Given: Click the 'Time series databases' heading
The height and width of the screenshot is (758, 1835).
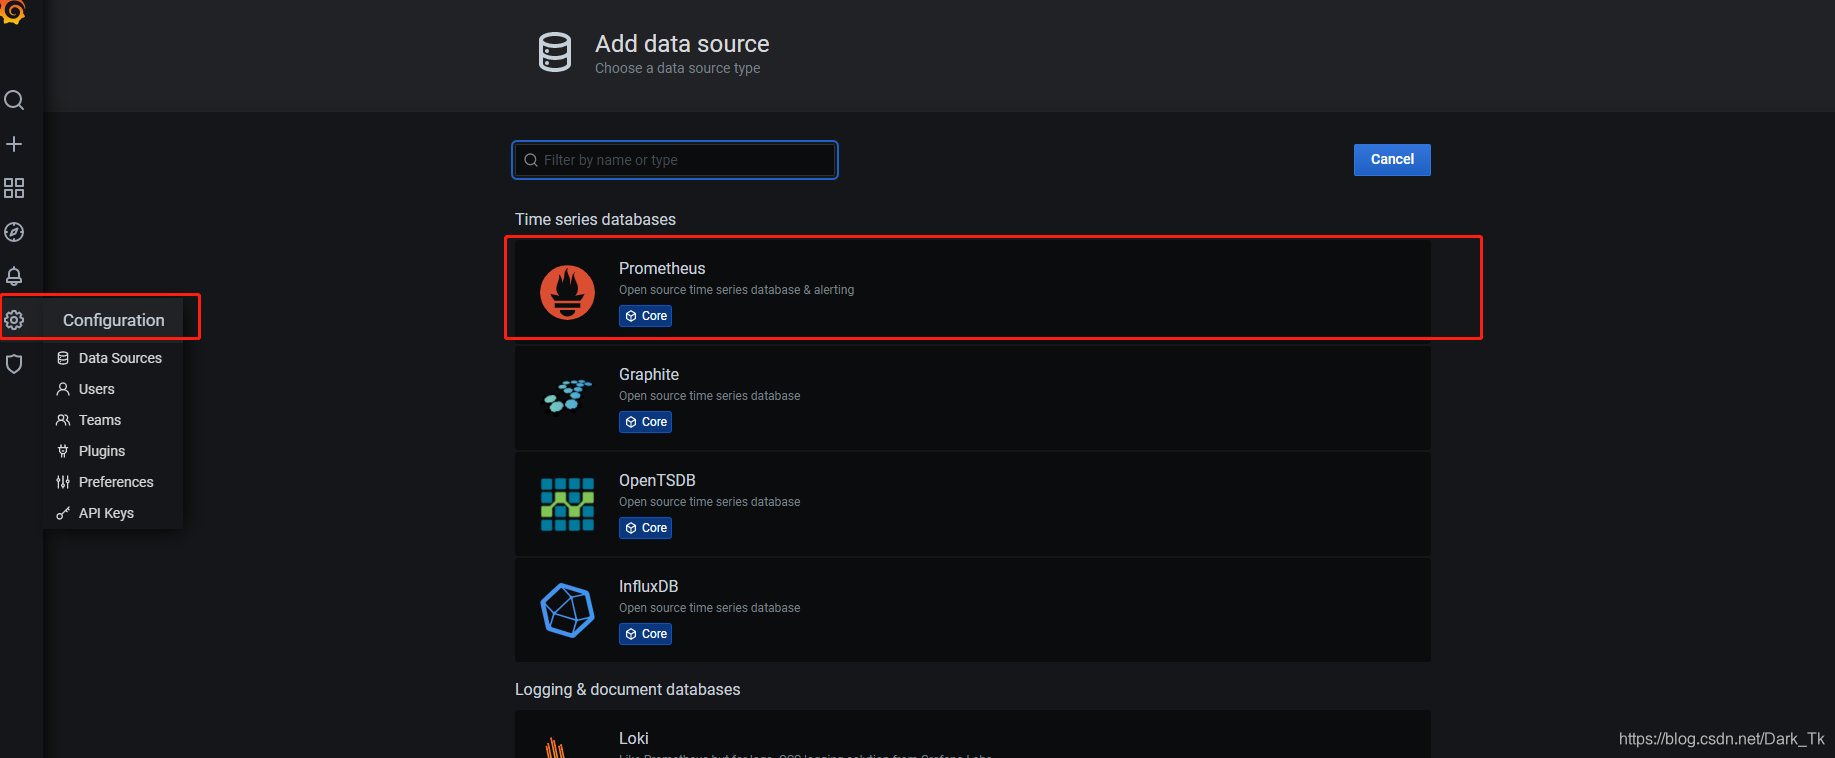Looking at the screenshot, I should click(x=595, y=219).
